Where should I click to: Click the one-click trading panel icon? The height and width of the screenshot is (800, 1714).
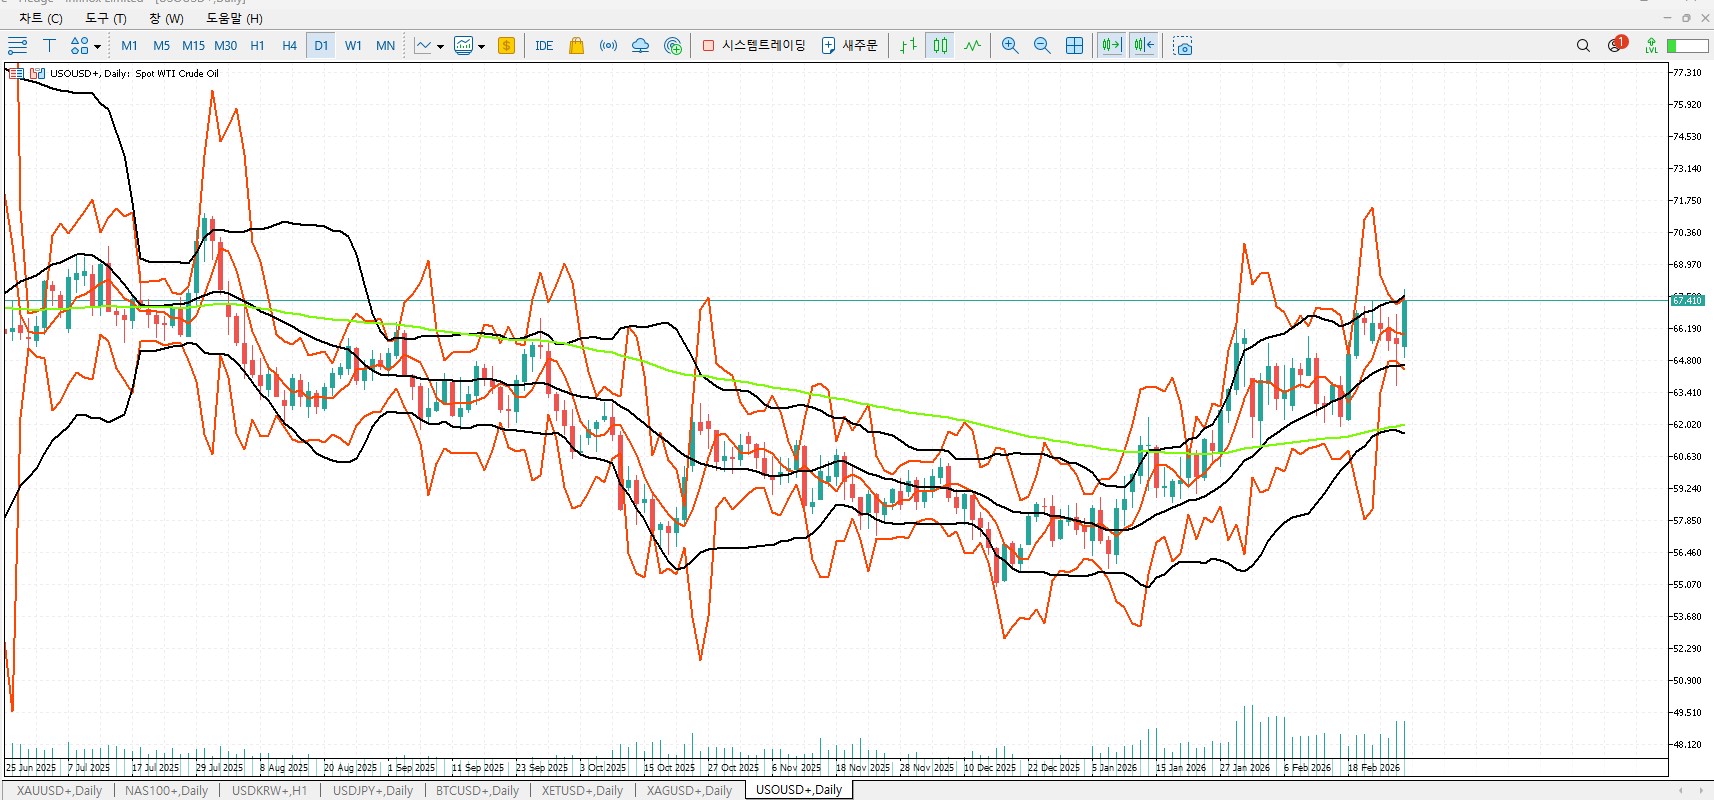[x=16, y=73]
